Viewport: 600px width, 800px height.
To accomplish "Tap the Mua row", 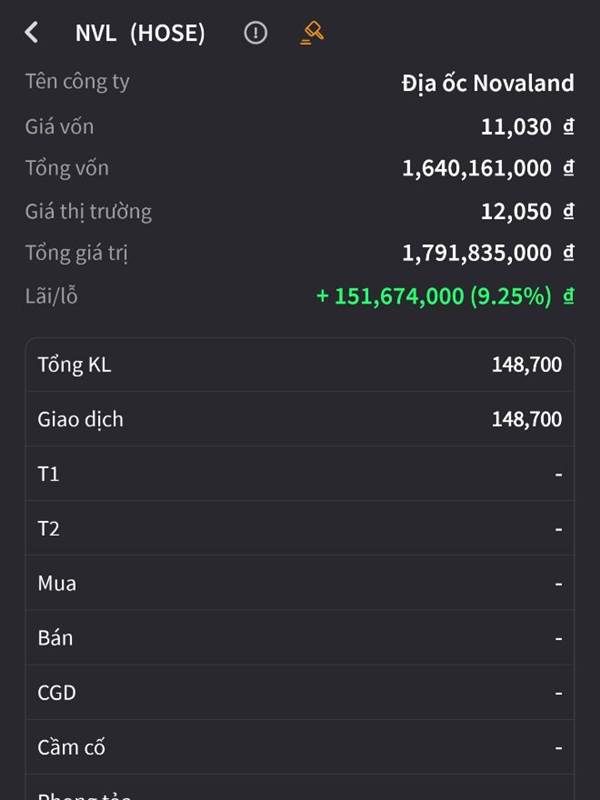I will [300, 583].
